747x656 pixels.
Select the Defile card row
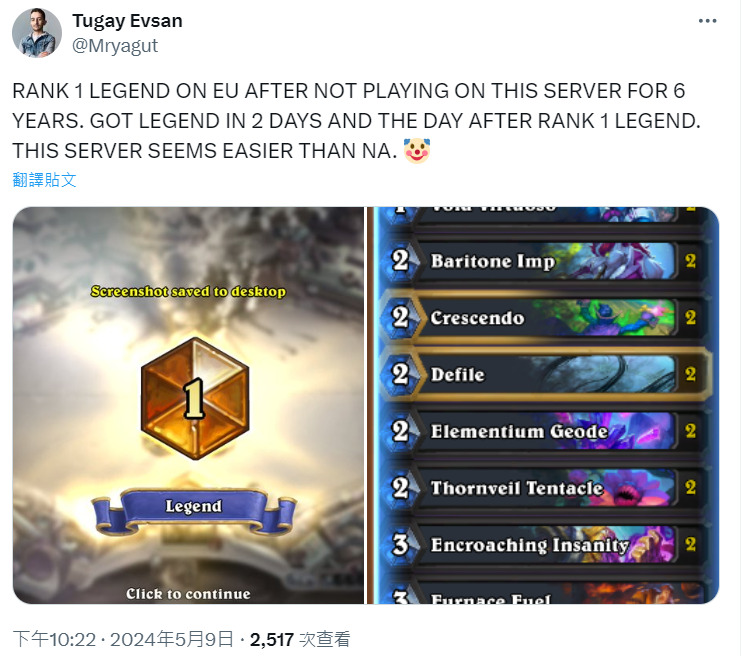click(545, 374)
